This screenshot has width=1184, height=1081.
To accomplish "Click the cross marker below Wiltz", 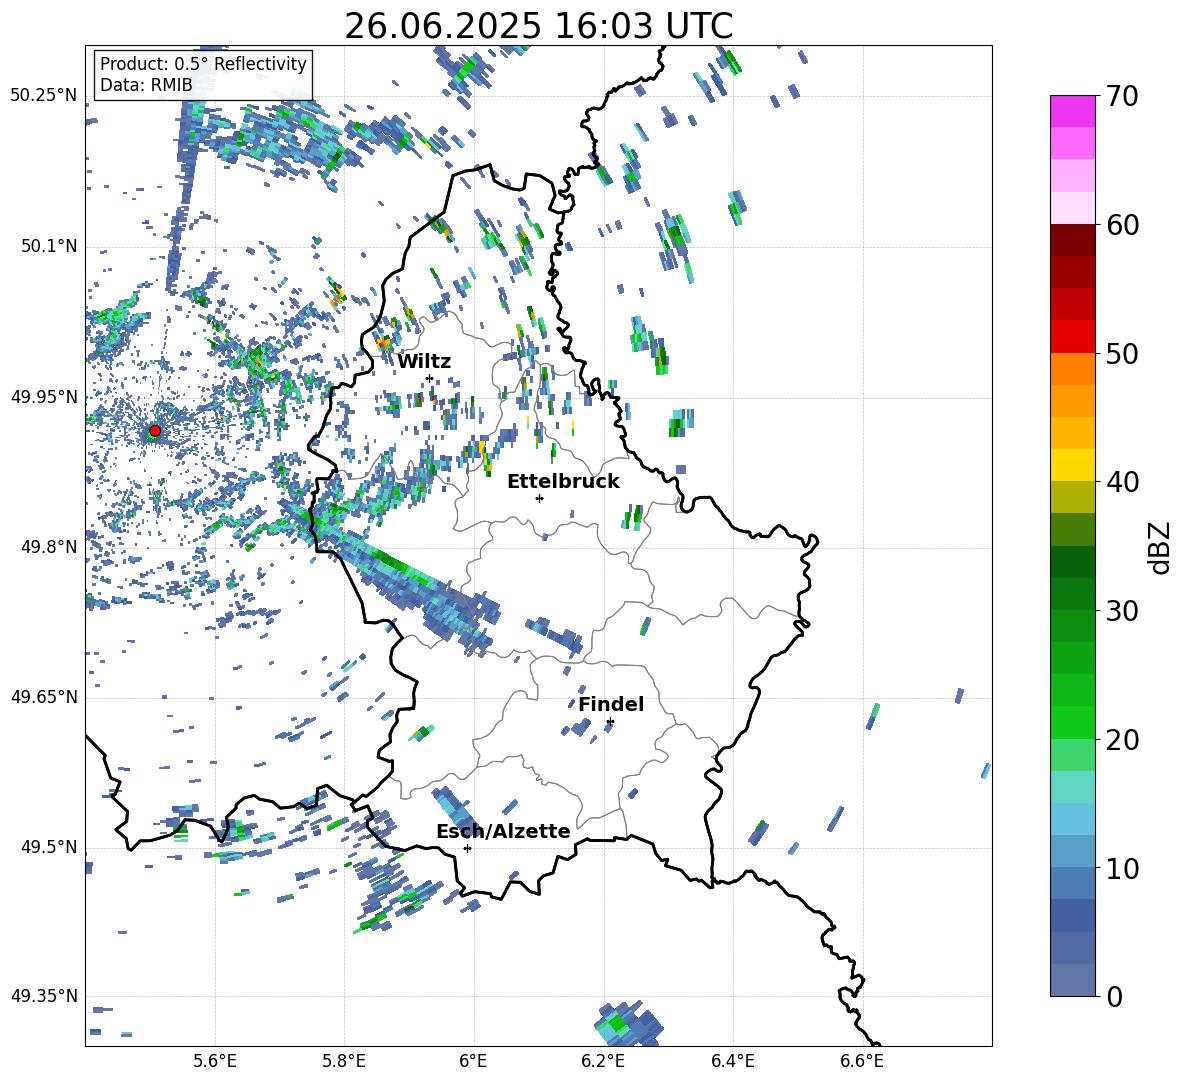I will 430,378.
